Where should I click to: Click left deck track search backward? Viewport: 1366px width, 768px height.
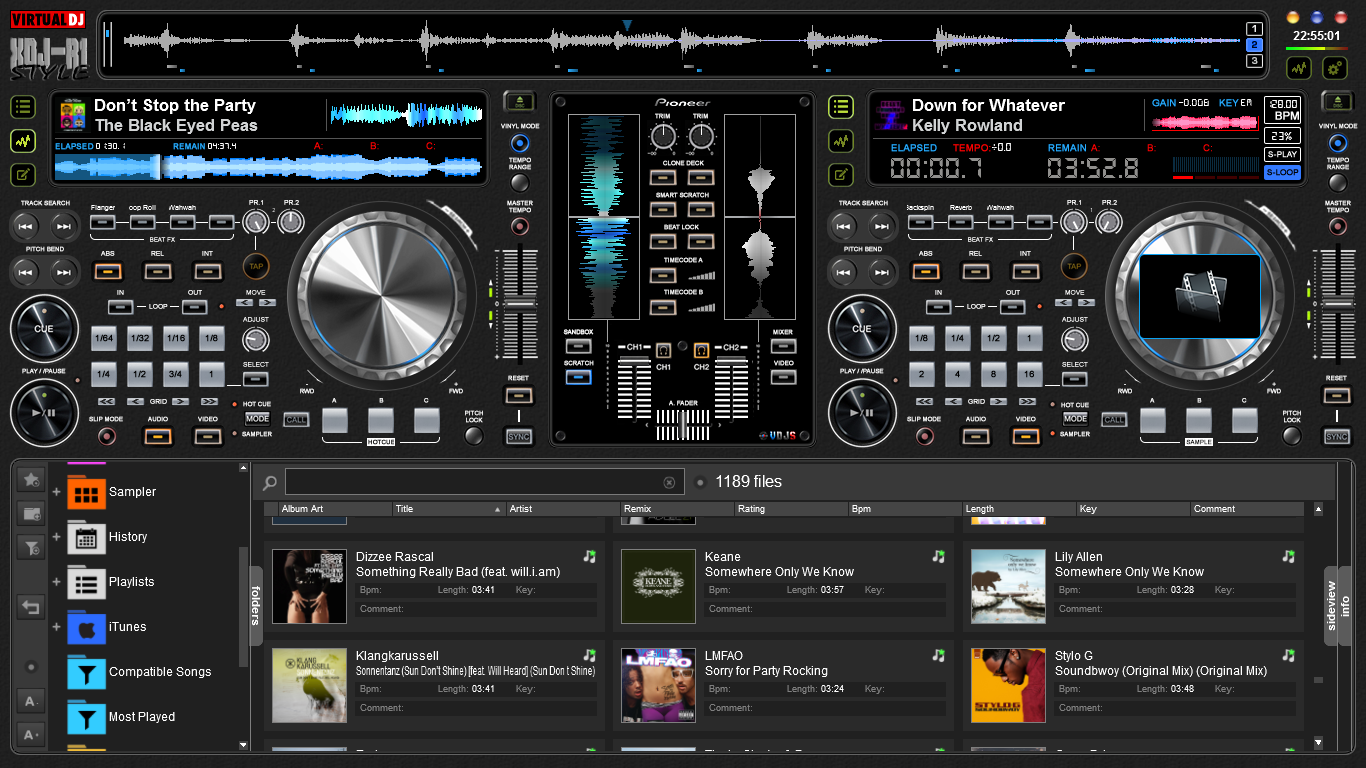tap(26, 226)
